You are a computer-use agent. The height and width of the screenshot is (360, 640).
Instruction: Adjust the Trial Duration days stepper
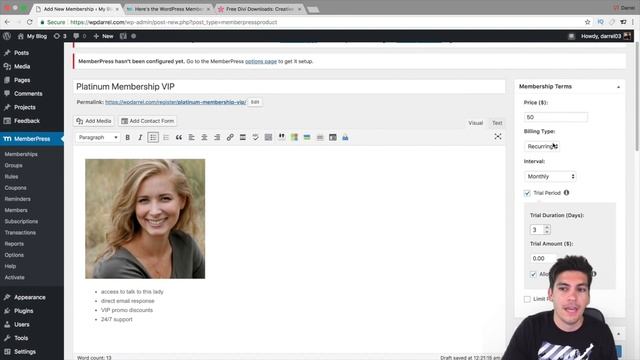coord(547,229)
